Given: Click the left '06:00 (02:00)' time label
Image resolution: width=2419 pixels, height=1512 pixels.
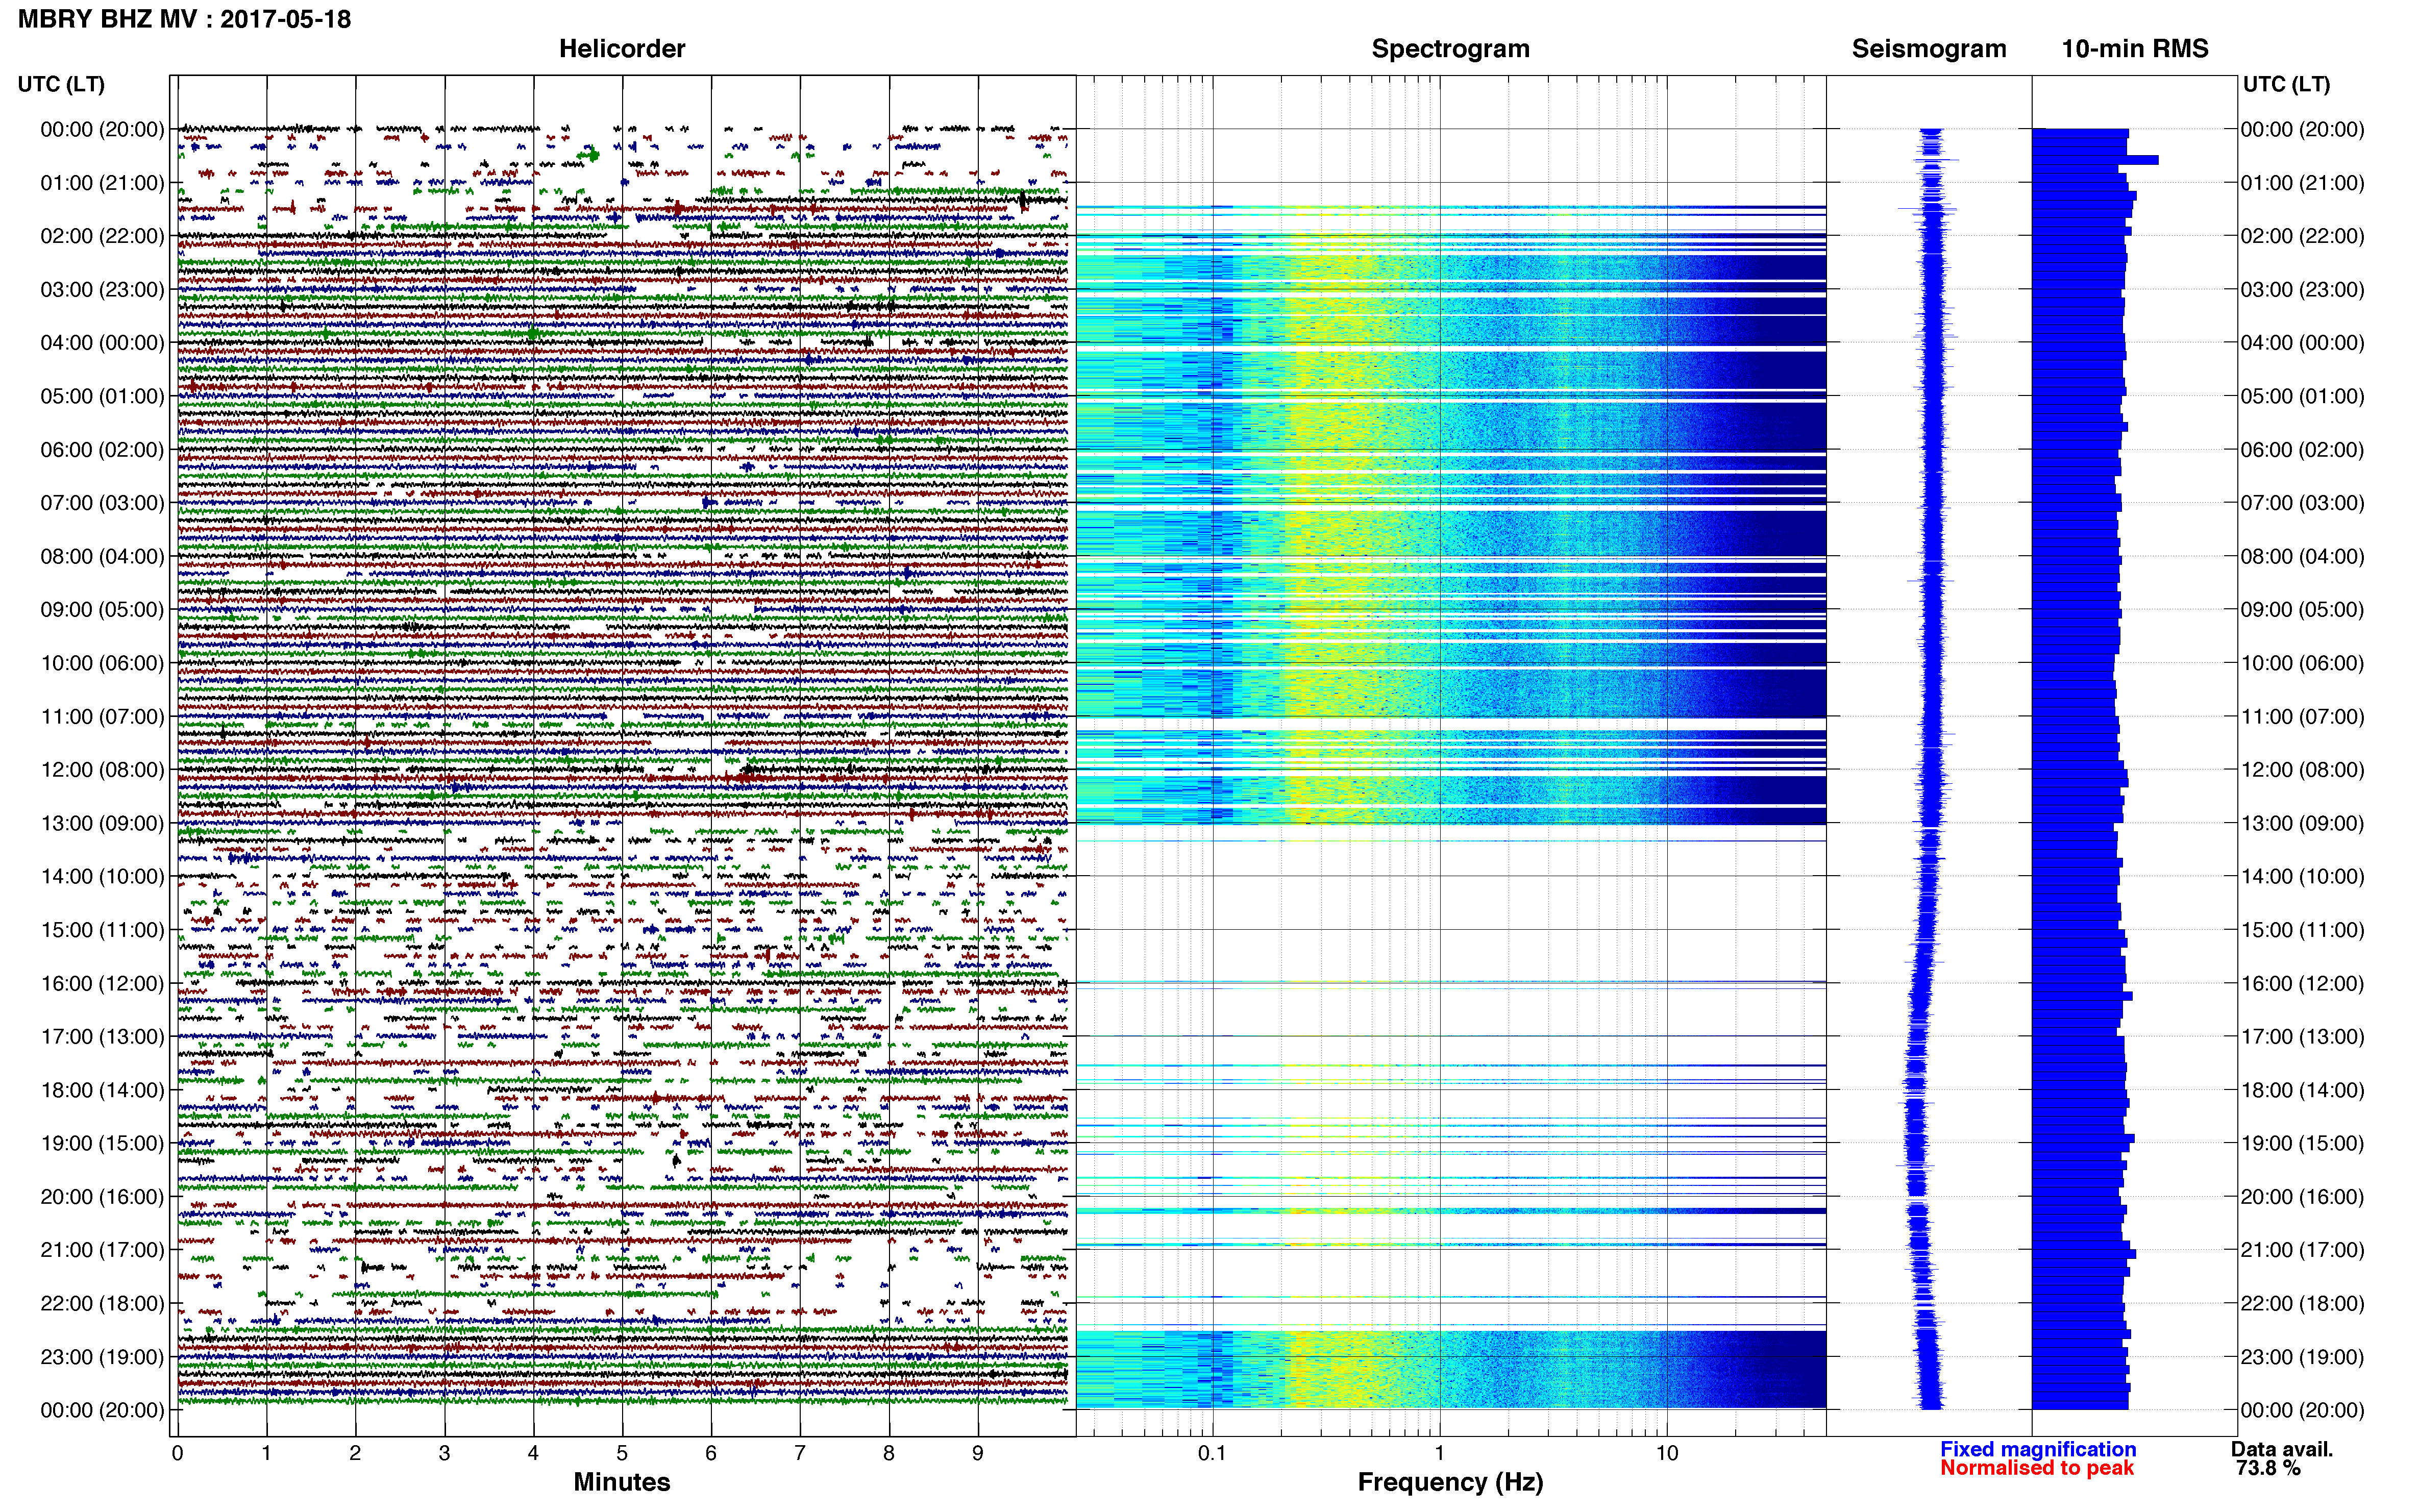Looking at the screenshot, I should (102, 450).
